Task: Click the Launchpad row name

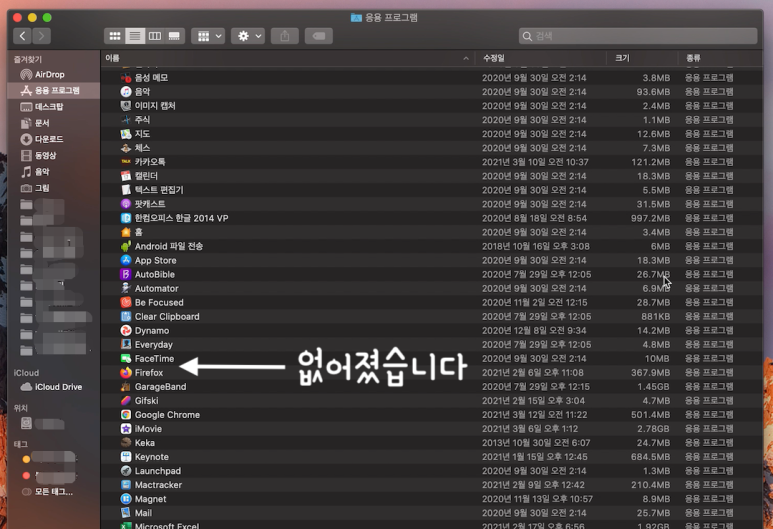Action: point(158,471)
